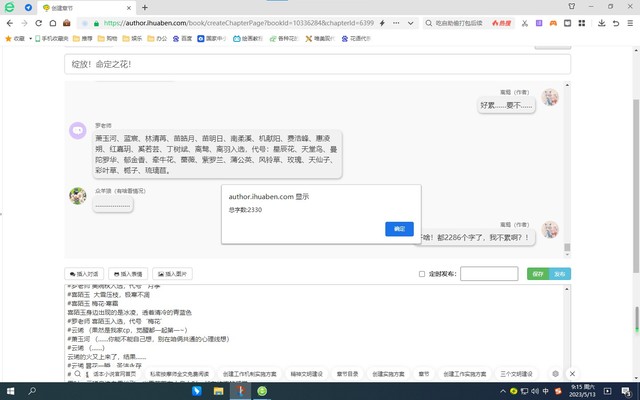The image size is (640, 400).
Task: Click the 众学徒 character avatar
Action: coord(77,195)
